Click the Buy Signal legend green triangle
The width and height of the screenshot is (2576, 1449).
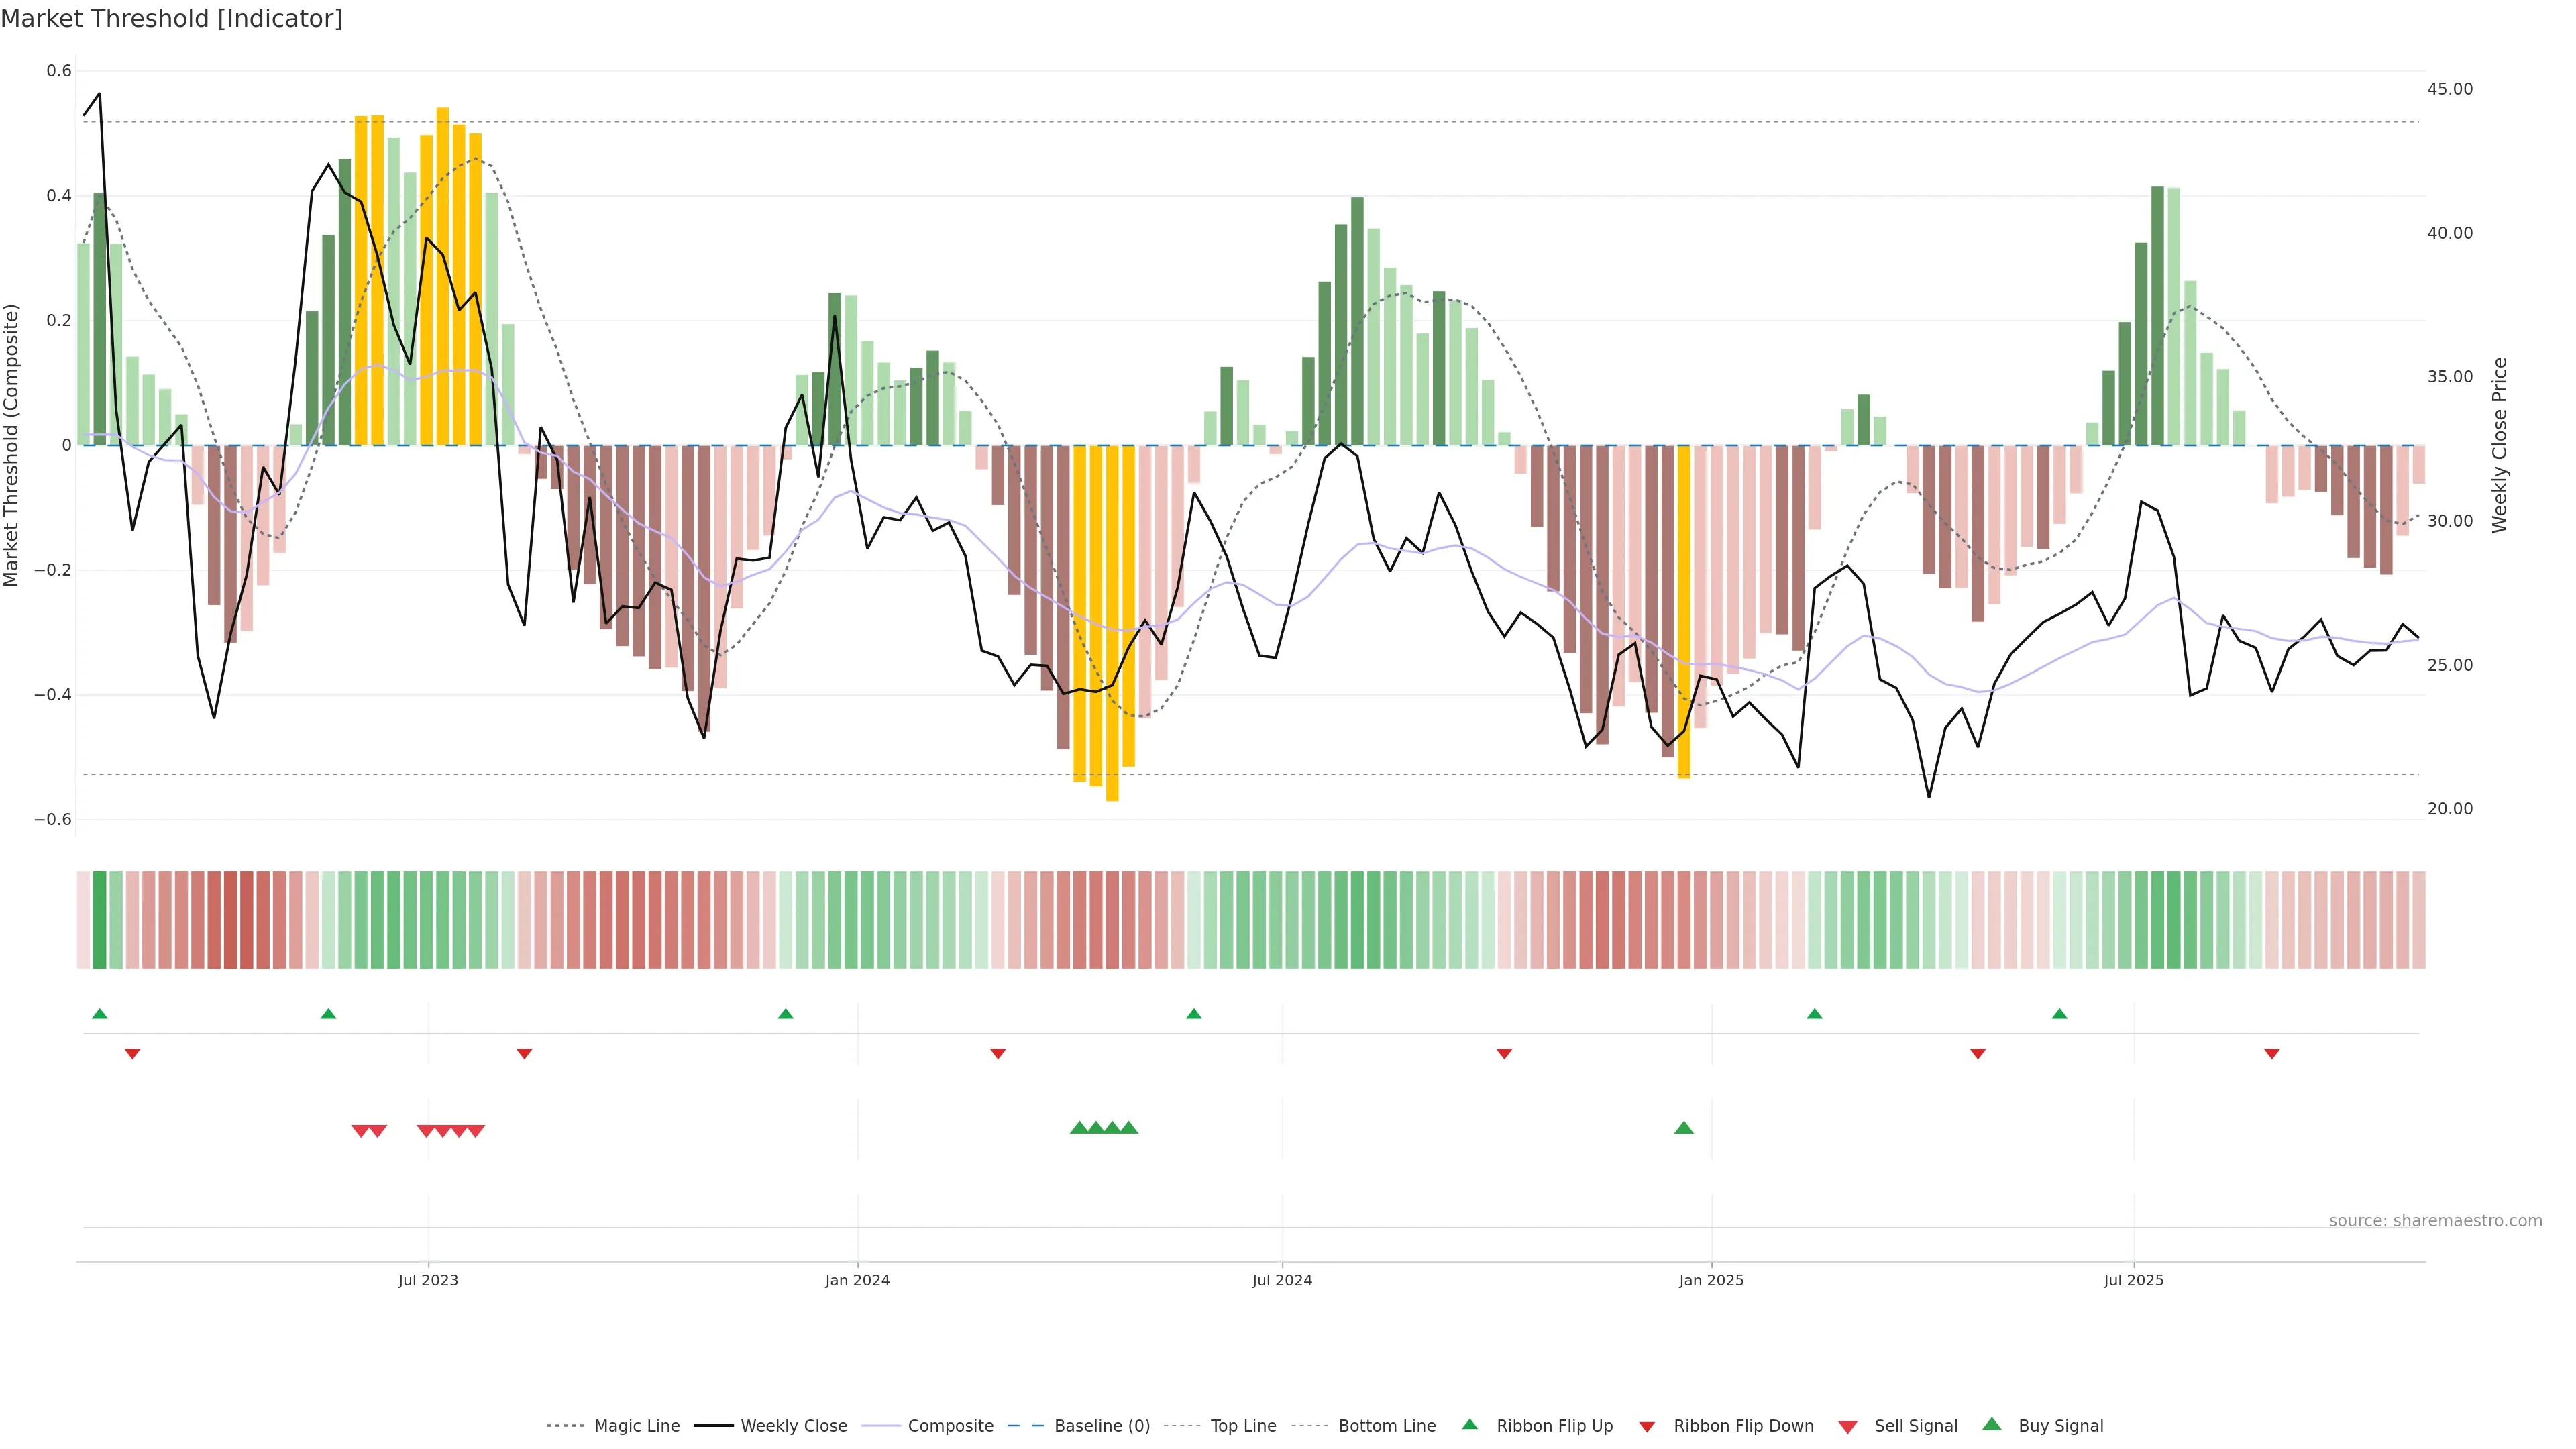point(1992,1424)
